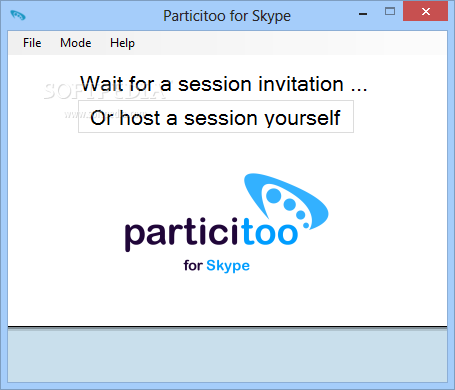Minimize the Particitoo window
The image size is (455, 390).
(x=363, y=13)
